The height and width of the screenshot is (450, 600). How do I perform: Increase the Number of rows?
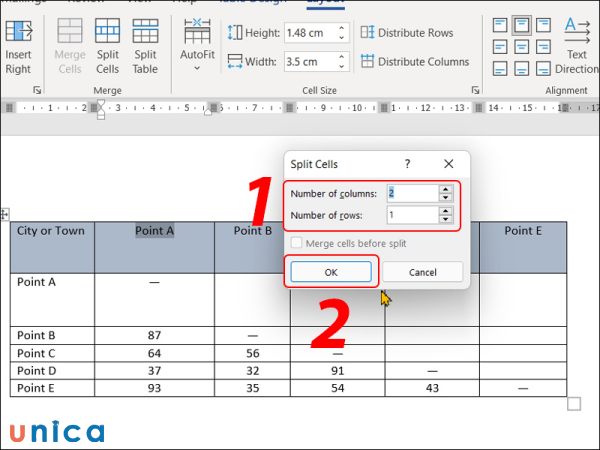pos(445,211)
